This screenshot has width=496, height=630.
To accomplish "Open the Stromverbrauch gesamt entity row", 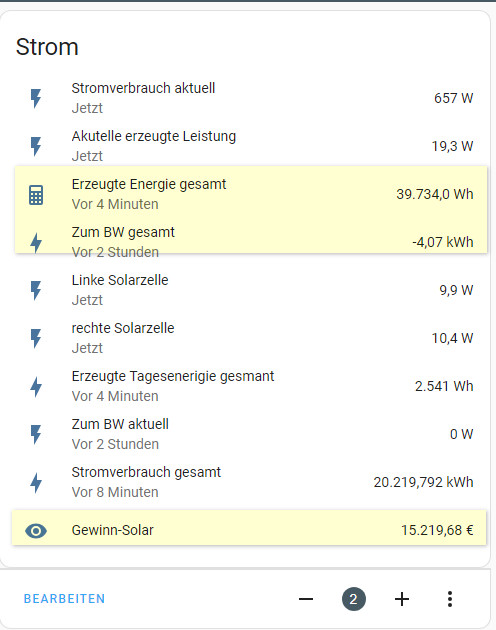I will tap(251, 482).
